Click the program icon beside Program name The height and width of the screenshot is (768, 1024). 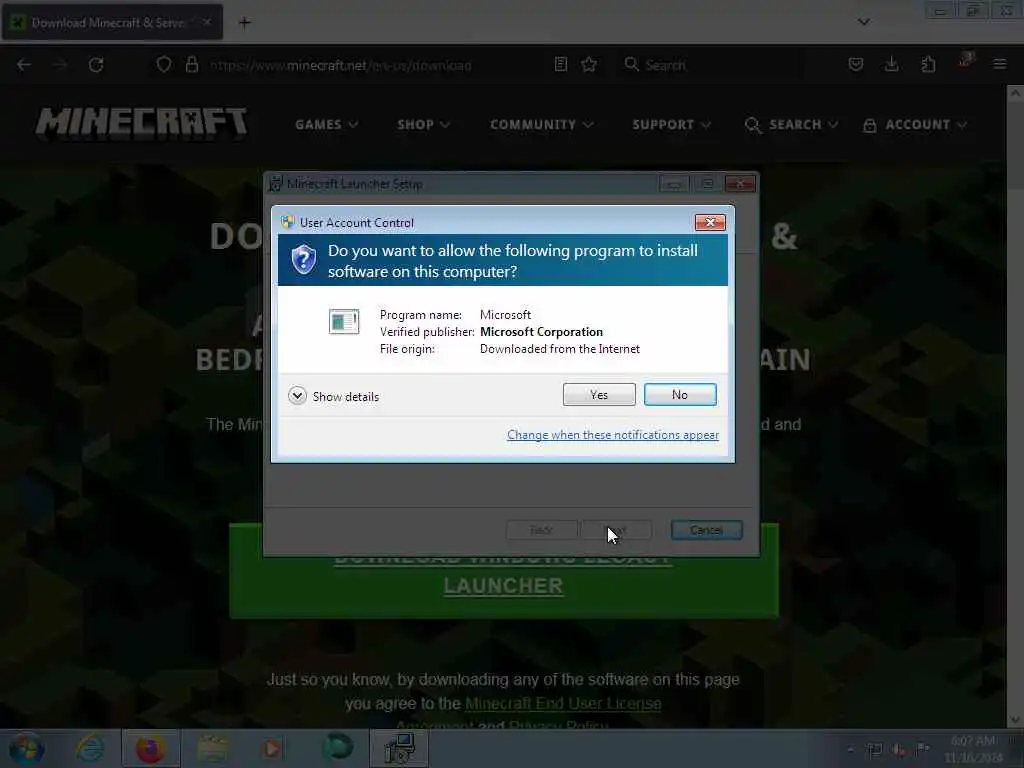click(344, 322)
